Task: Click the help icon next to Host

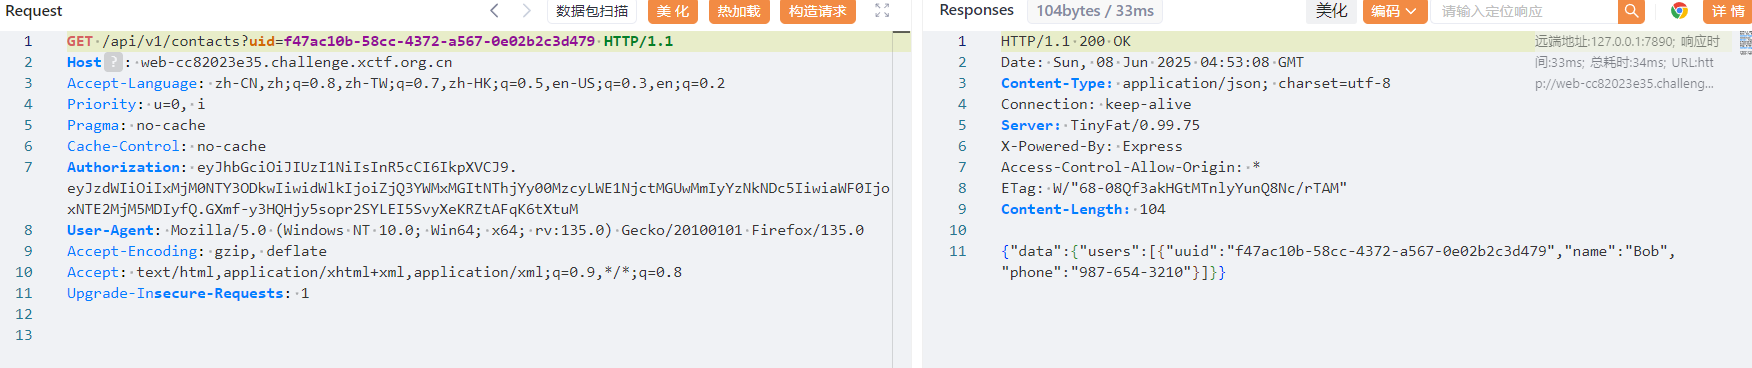Action: 113,62
